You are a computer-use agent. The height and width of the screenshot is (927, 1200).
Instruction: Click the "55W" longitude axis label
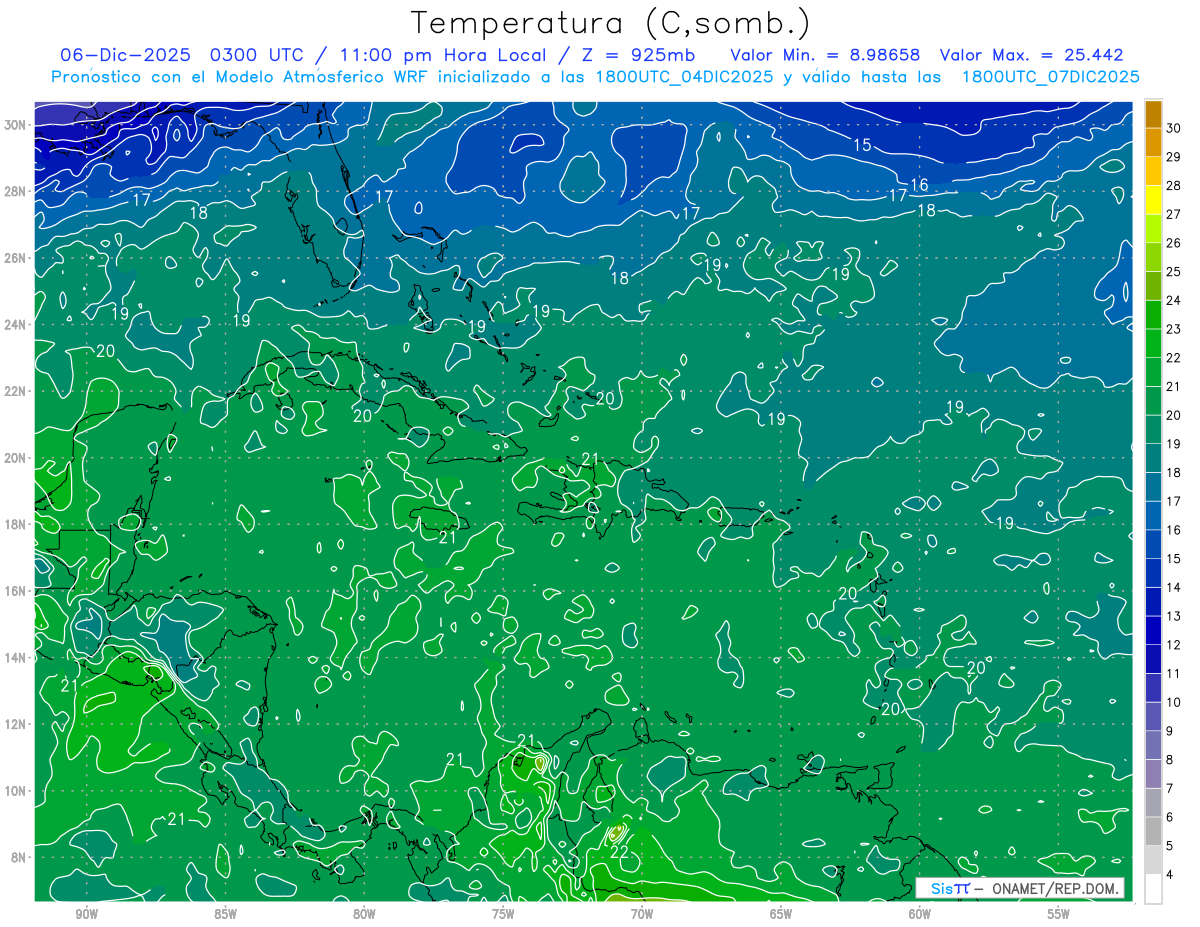coord(1059,915)
